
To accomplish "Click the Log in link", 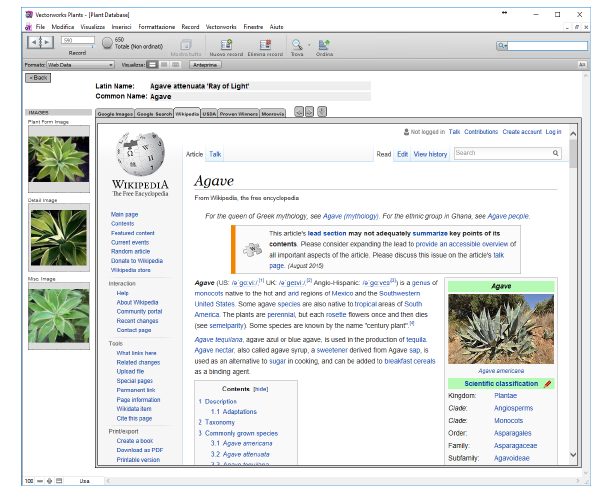I will 553,132.
